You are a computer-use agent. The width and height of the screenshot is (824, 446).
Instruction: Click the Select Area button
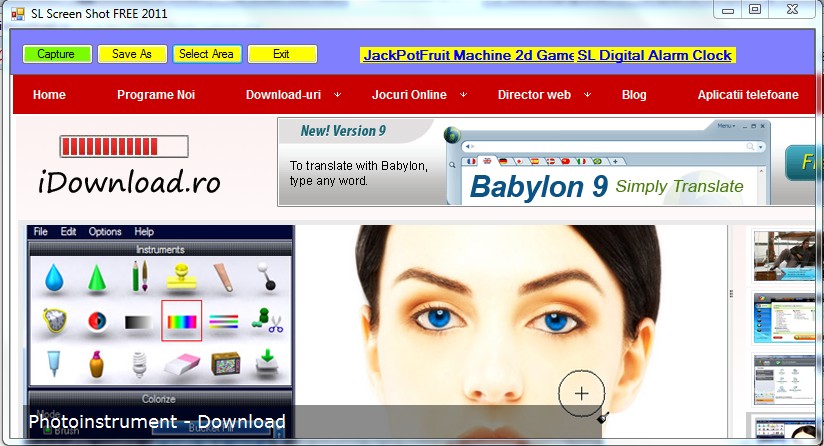point(207,54)
